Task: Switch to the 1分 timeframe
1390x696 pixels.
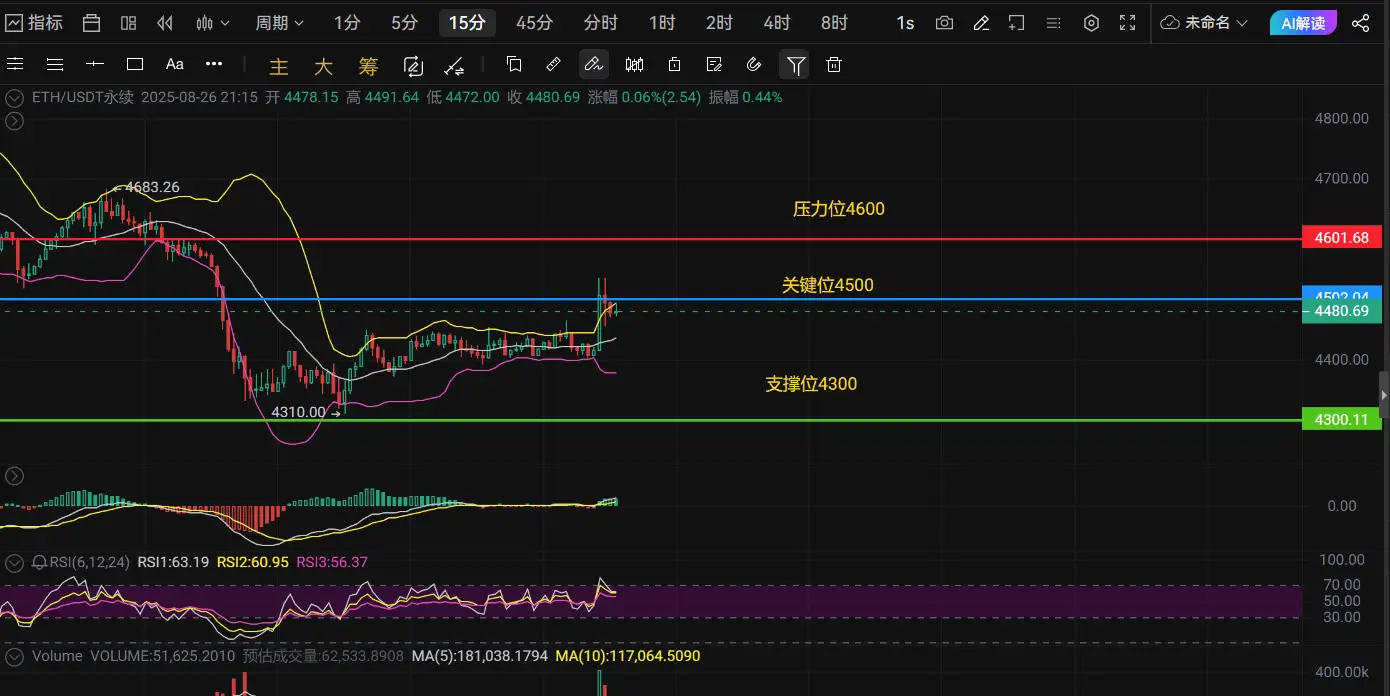Action: point(347,23)
